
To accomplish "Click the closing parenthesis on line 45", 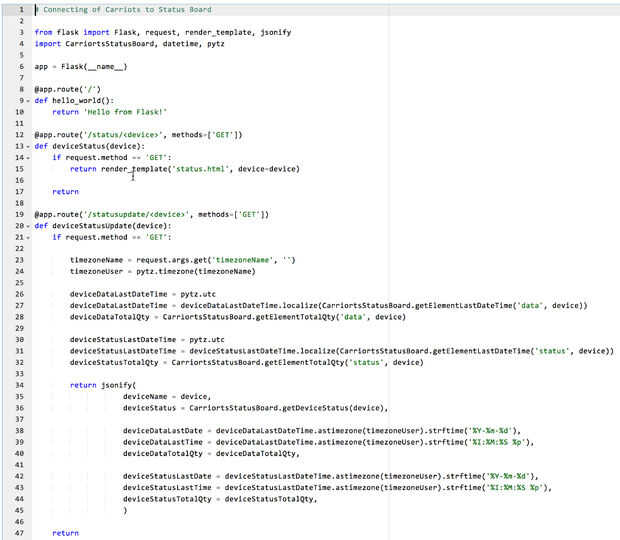I will click(125, 510).
